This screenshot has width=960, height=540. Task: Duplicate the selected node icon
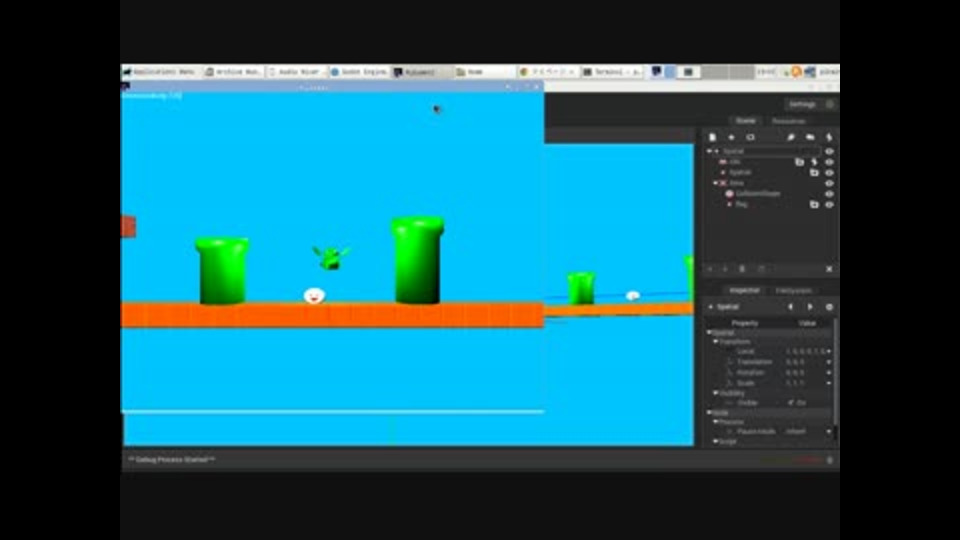click(761, 269)
